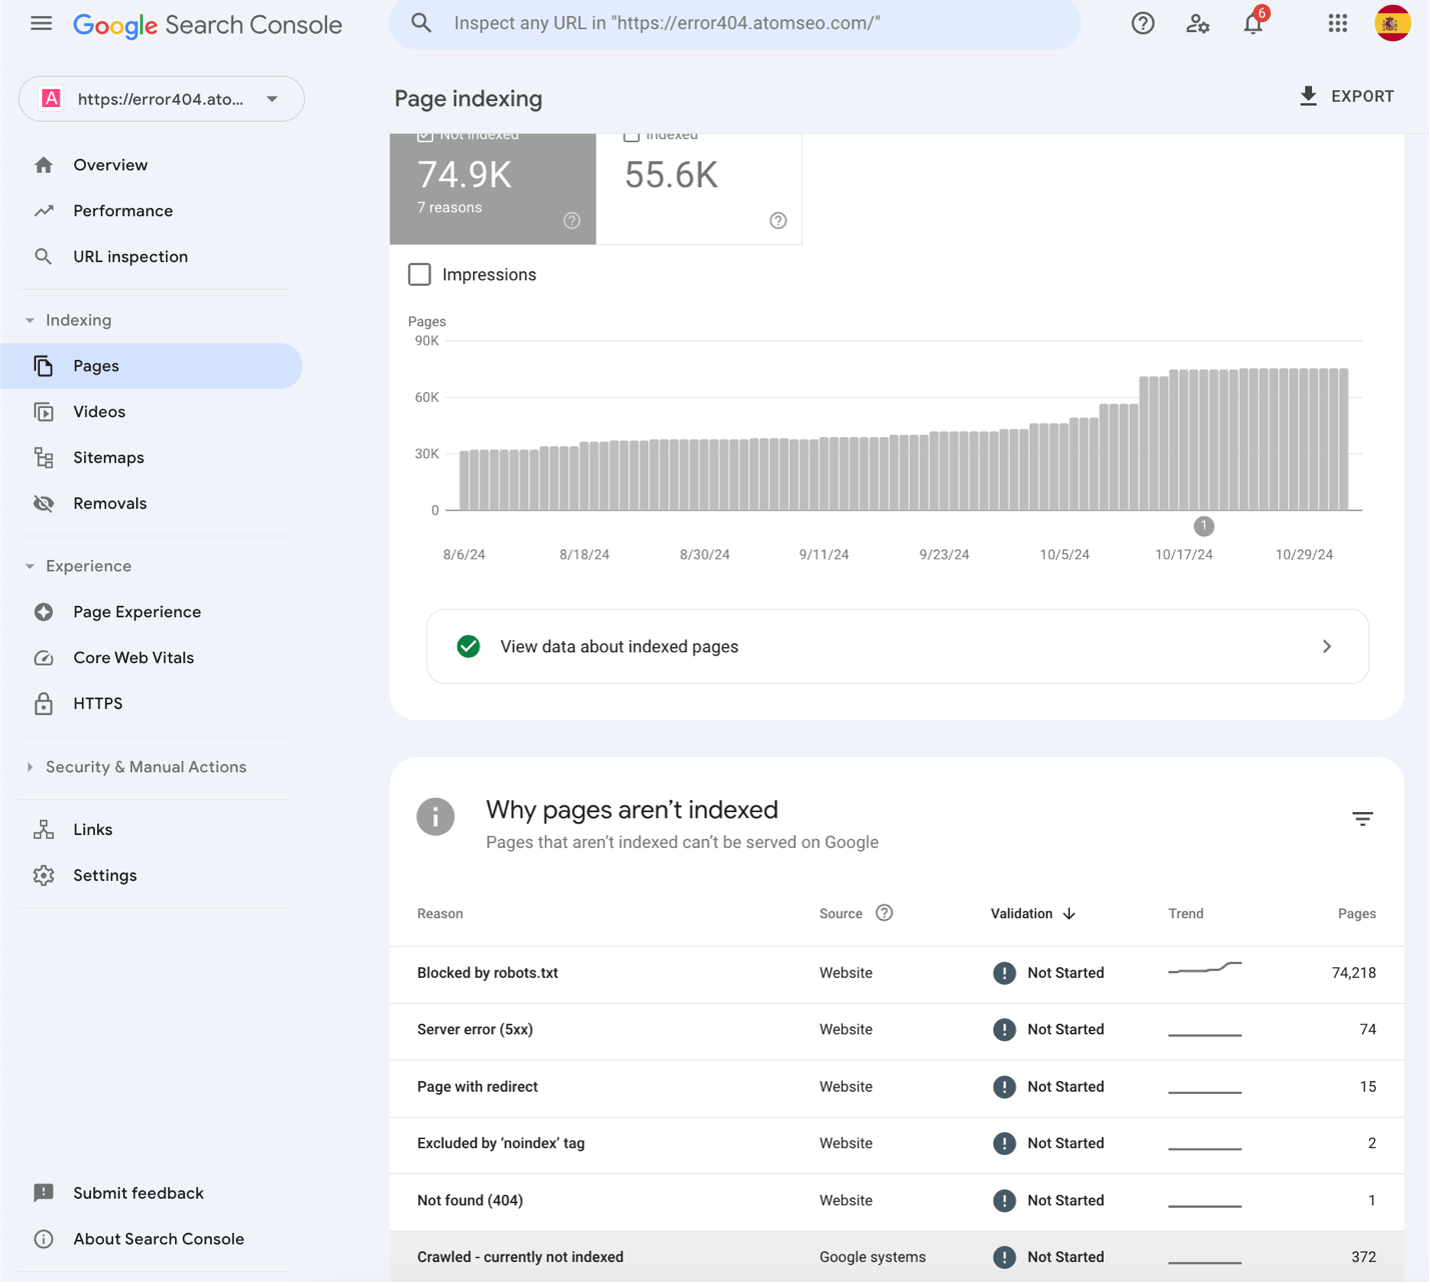Screen dimensions: 1430x1286
Task: Click the help icon on Not indexed card
Action: pyautogui.click(x=572, y=221)
